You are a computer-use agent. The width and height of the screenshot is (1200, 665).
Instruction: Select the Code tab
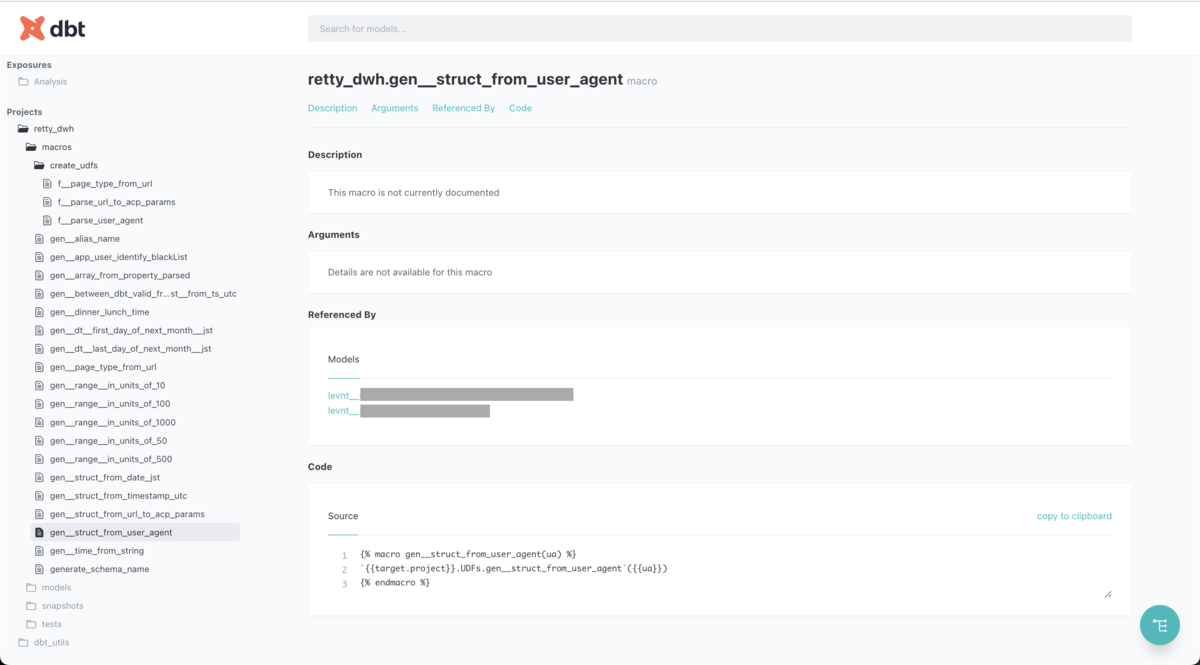pos(520,108)
